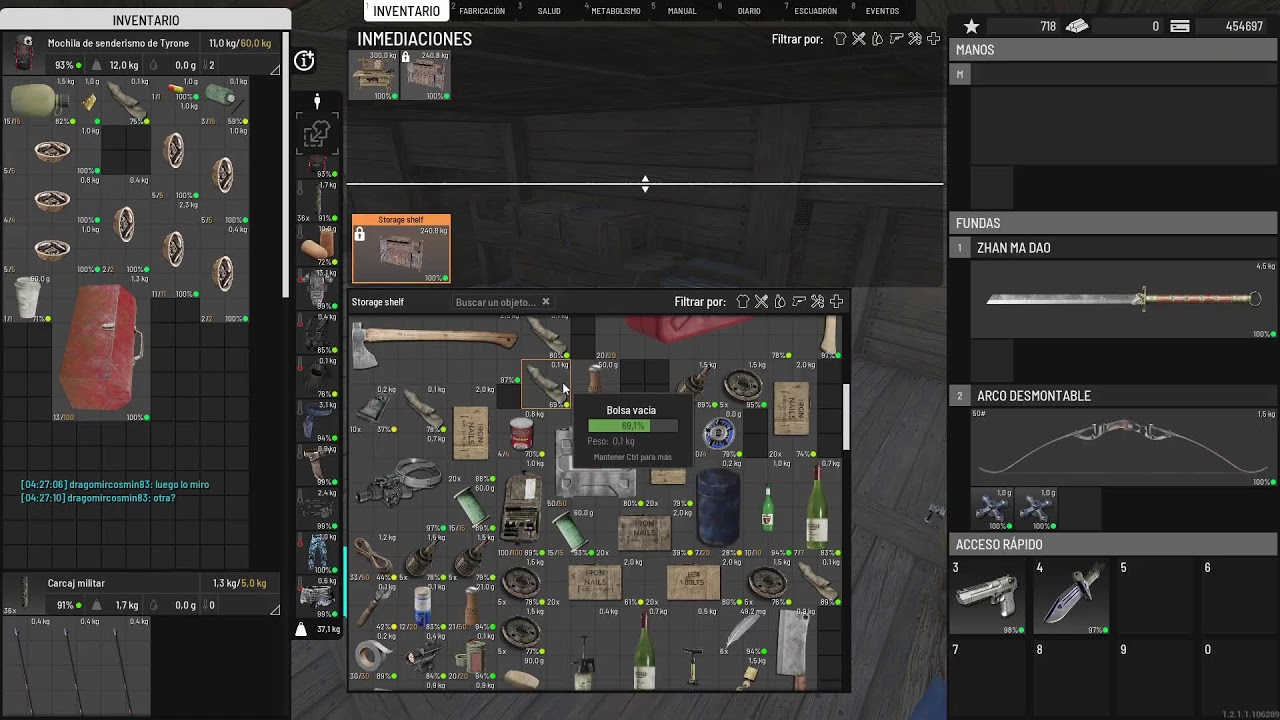The width and height of the screenshot is (1280, 720).
Task: Select the Zhan Ma Dao sword
Action: [1123, 299]
